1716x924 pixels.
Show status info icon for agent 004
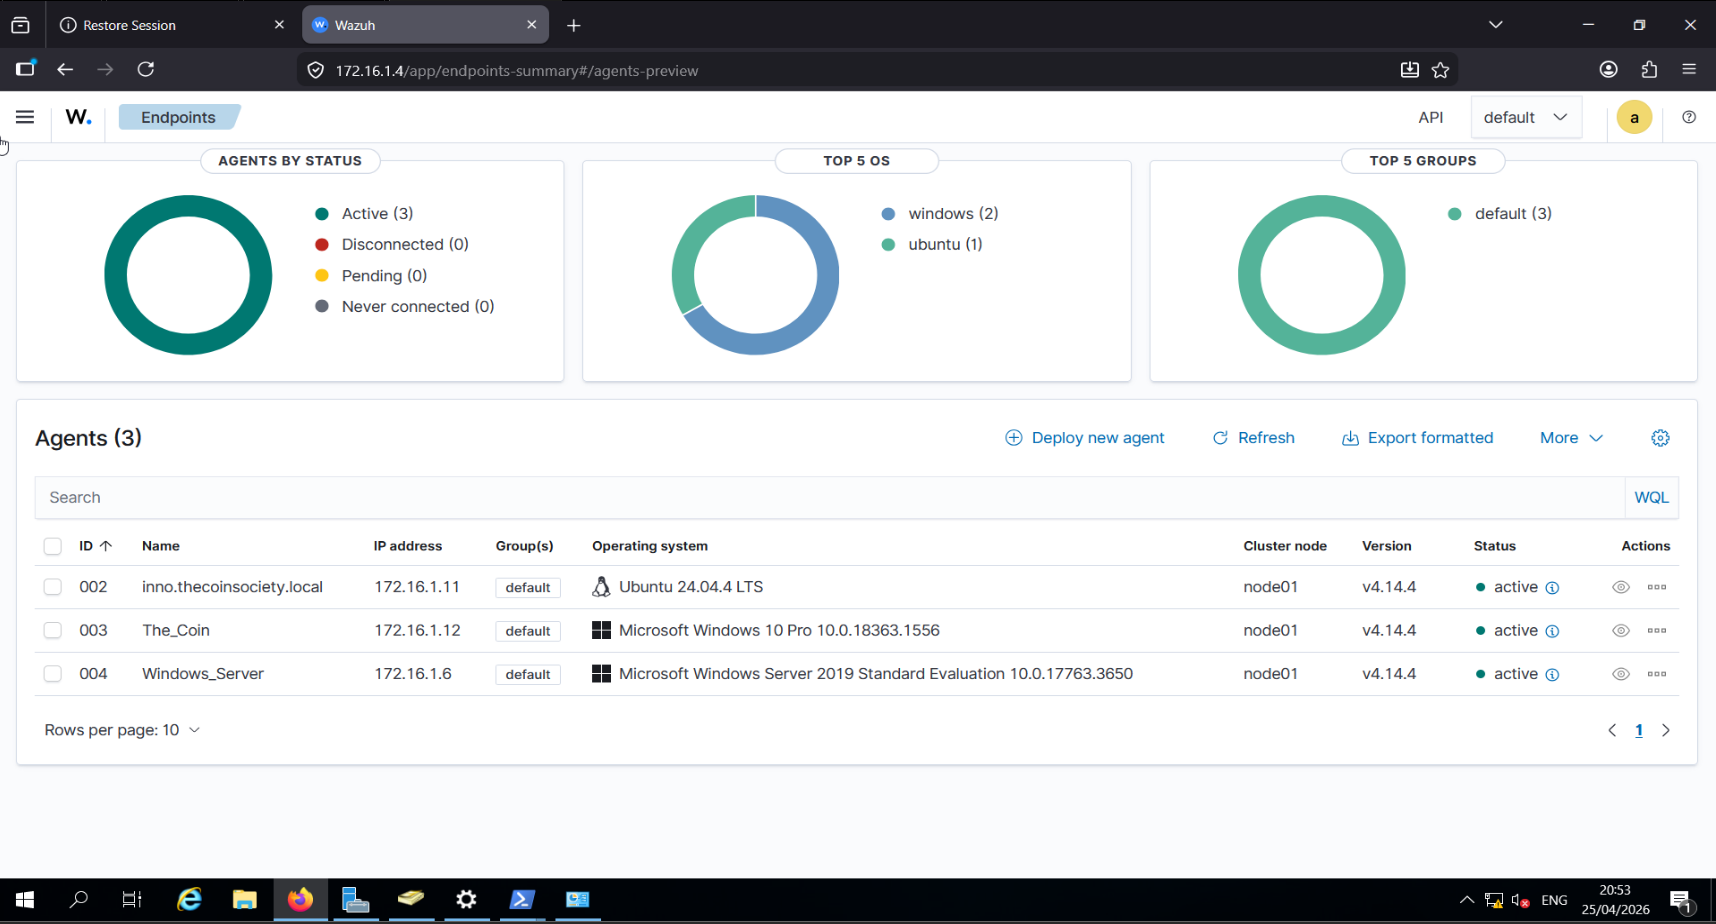point(1552,675)
